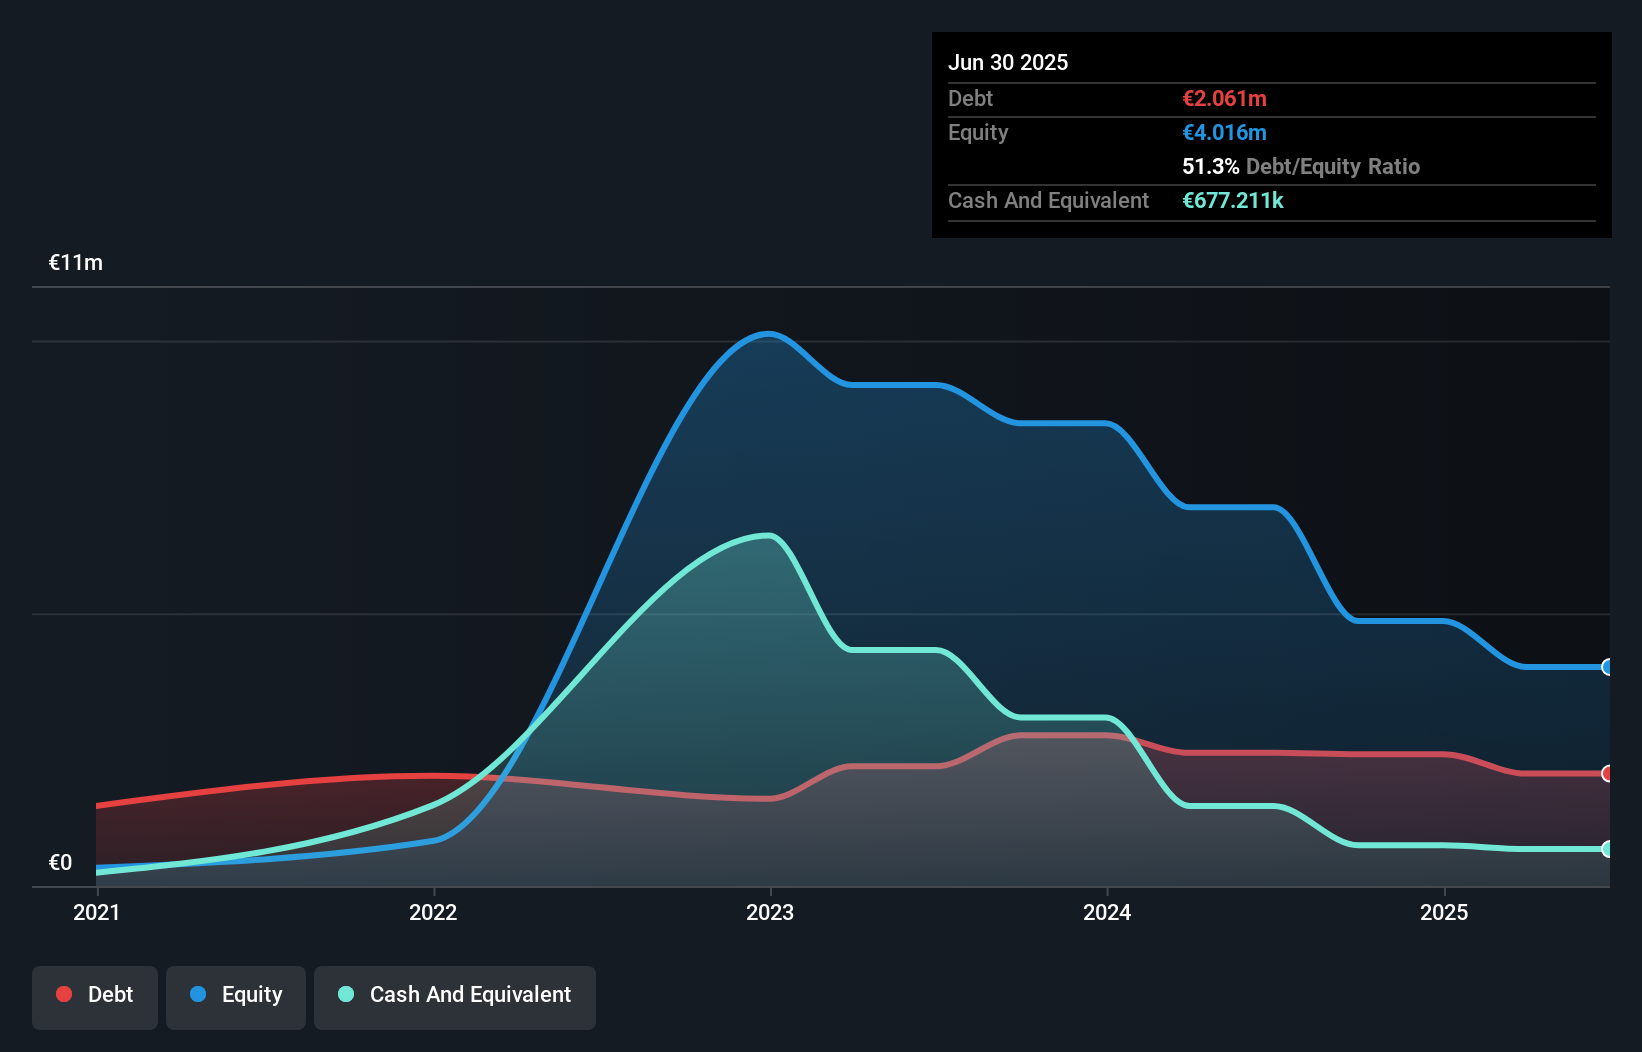Click the Debt value €2.061m
The image size is (1642, 1052).
[1224, 98]
